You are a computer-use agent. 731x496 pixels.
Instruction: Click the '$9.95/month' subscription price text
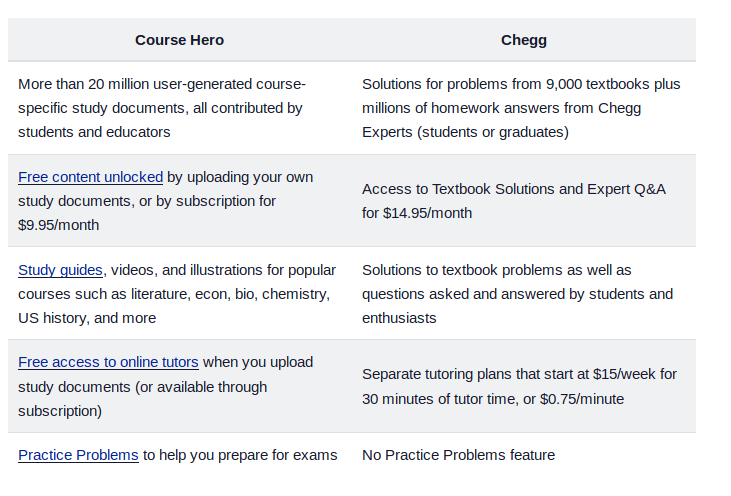[x=59, y=225]
